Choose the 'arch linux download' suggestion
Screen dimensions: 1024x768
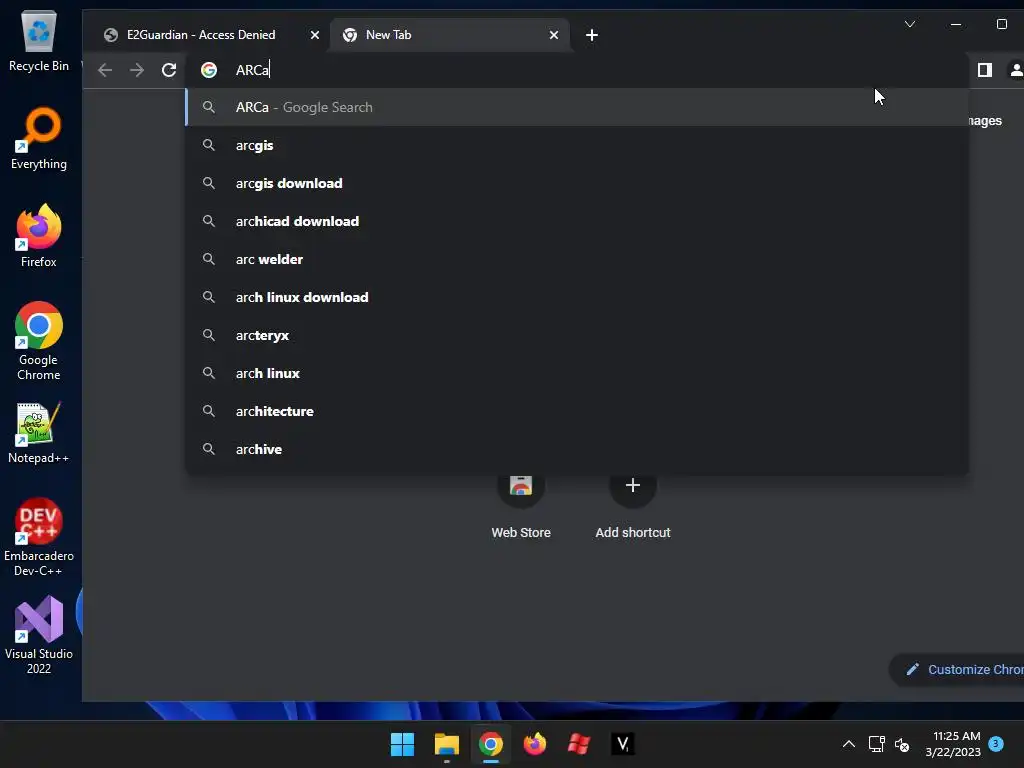click(577, 297)
